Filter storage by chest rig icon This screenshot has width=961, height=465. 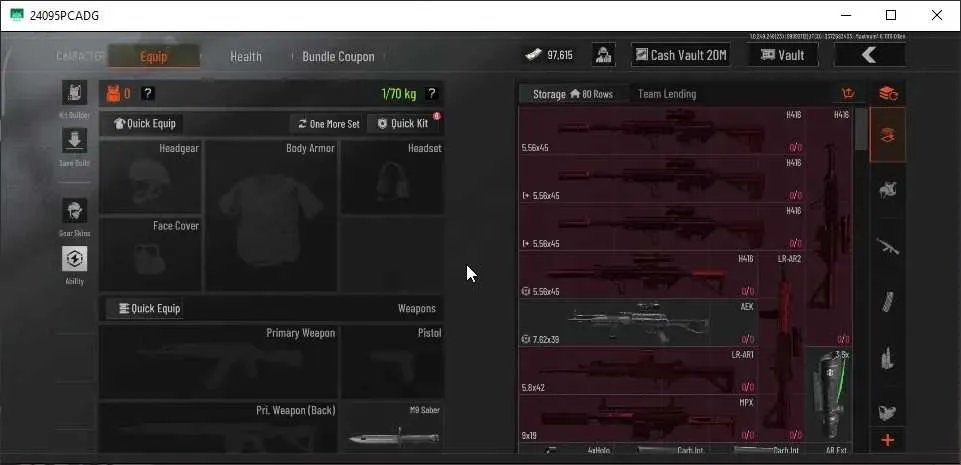click(x=887, y=412)
